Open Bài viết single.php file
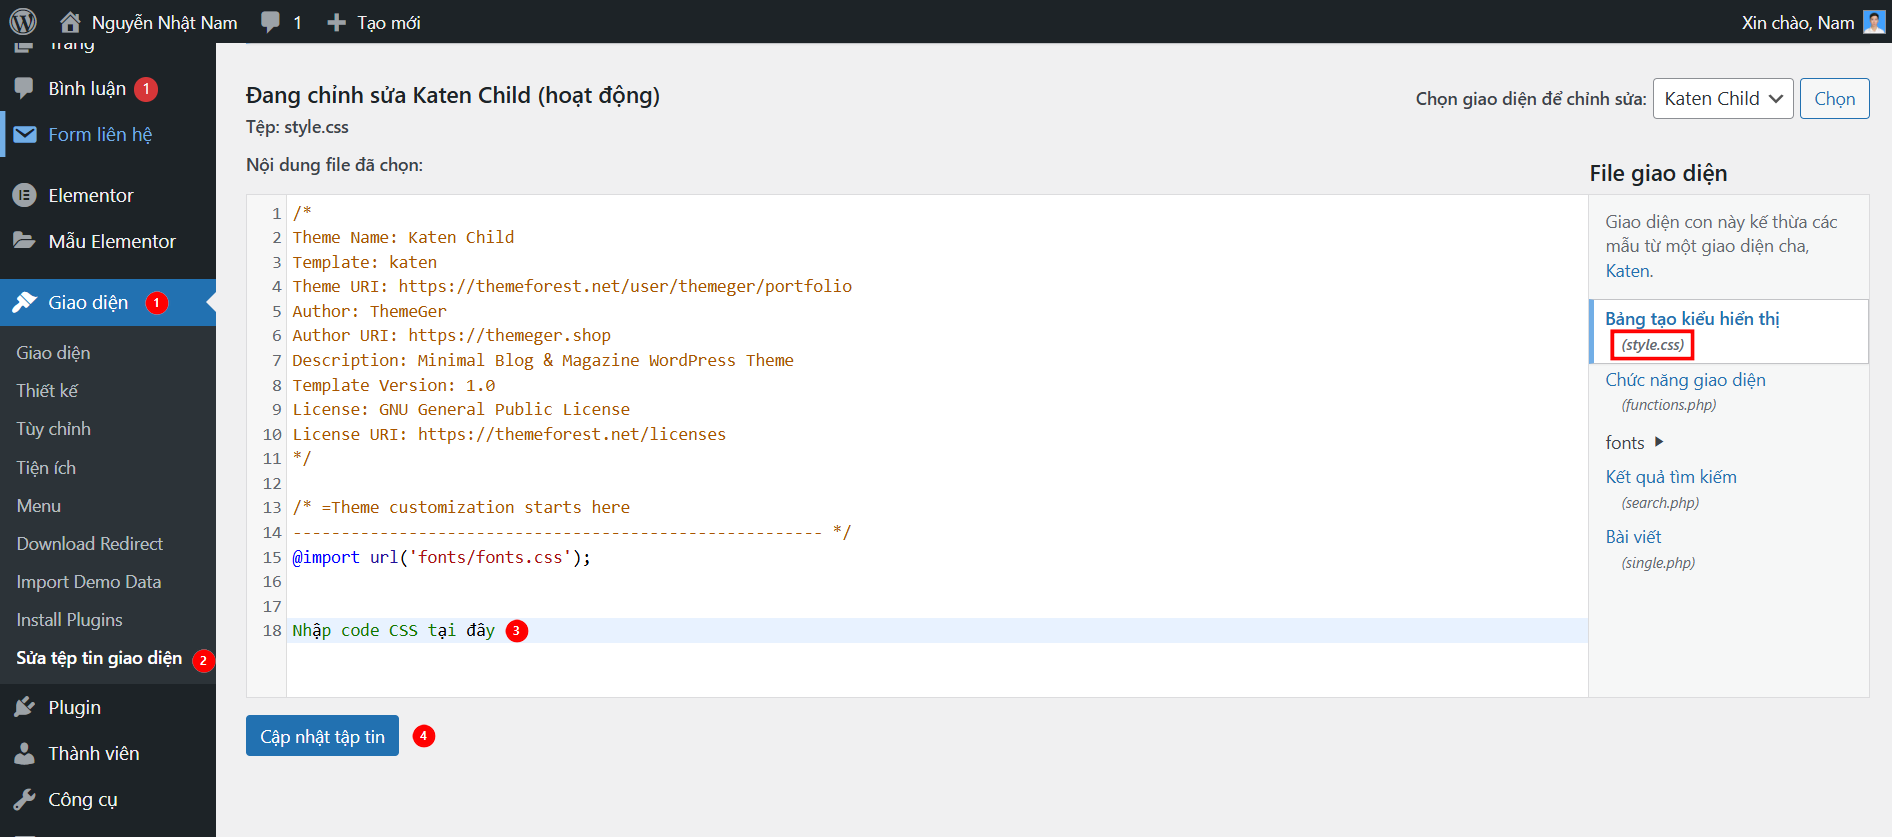The image size is (1892, 837). coord(1633,537)
